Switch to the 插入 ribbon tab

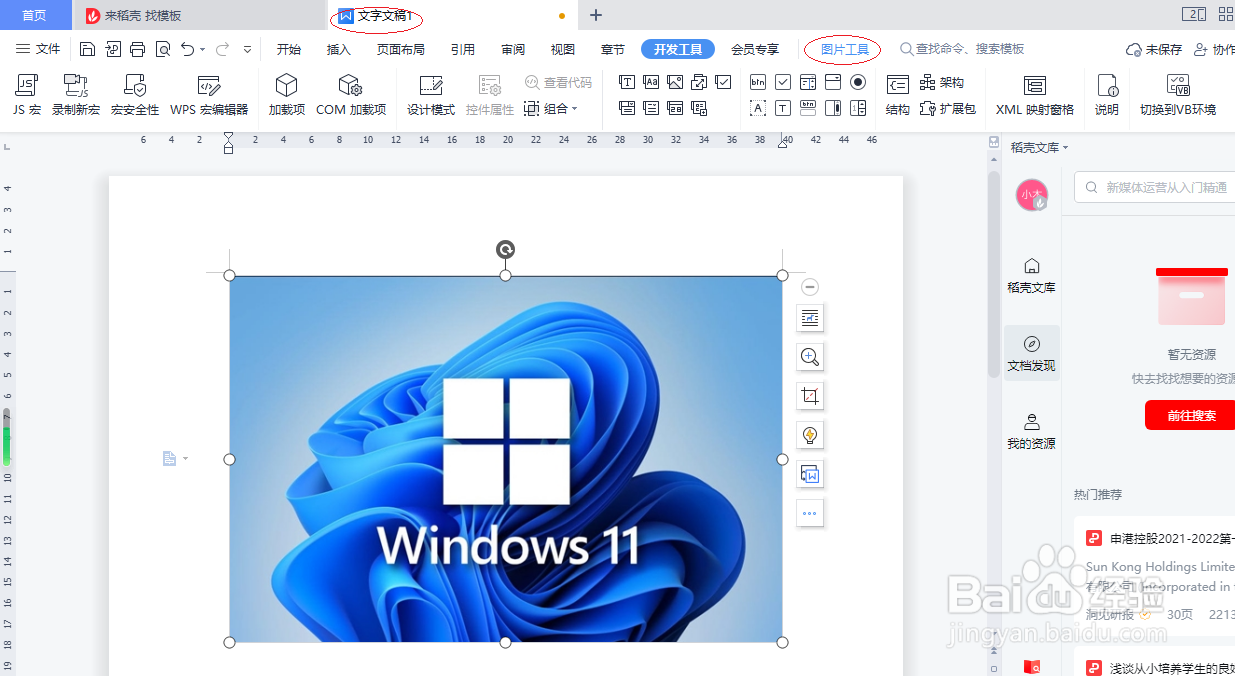(x=339, y=49)
